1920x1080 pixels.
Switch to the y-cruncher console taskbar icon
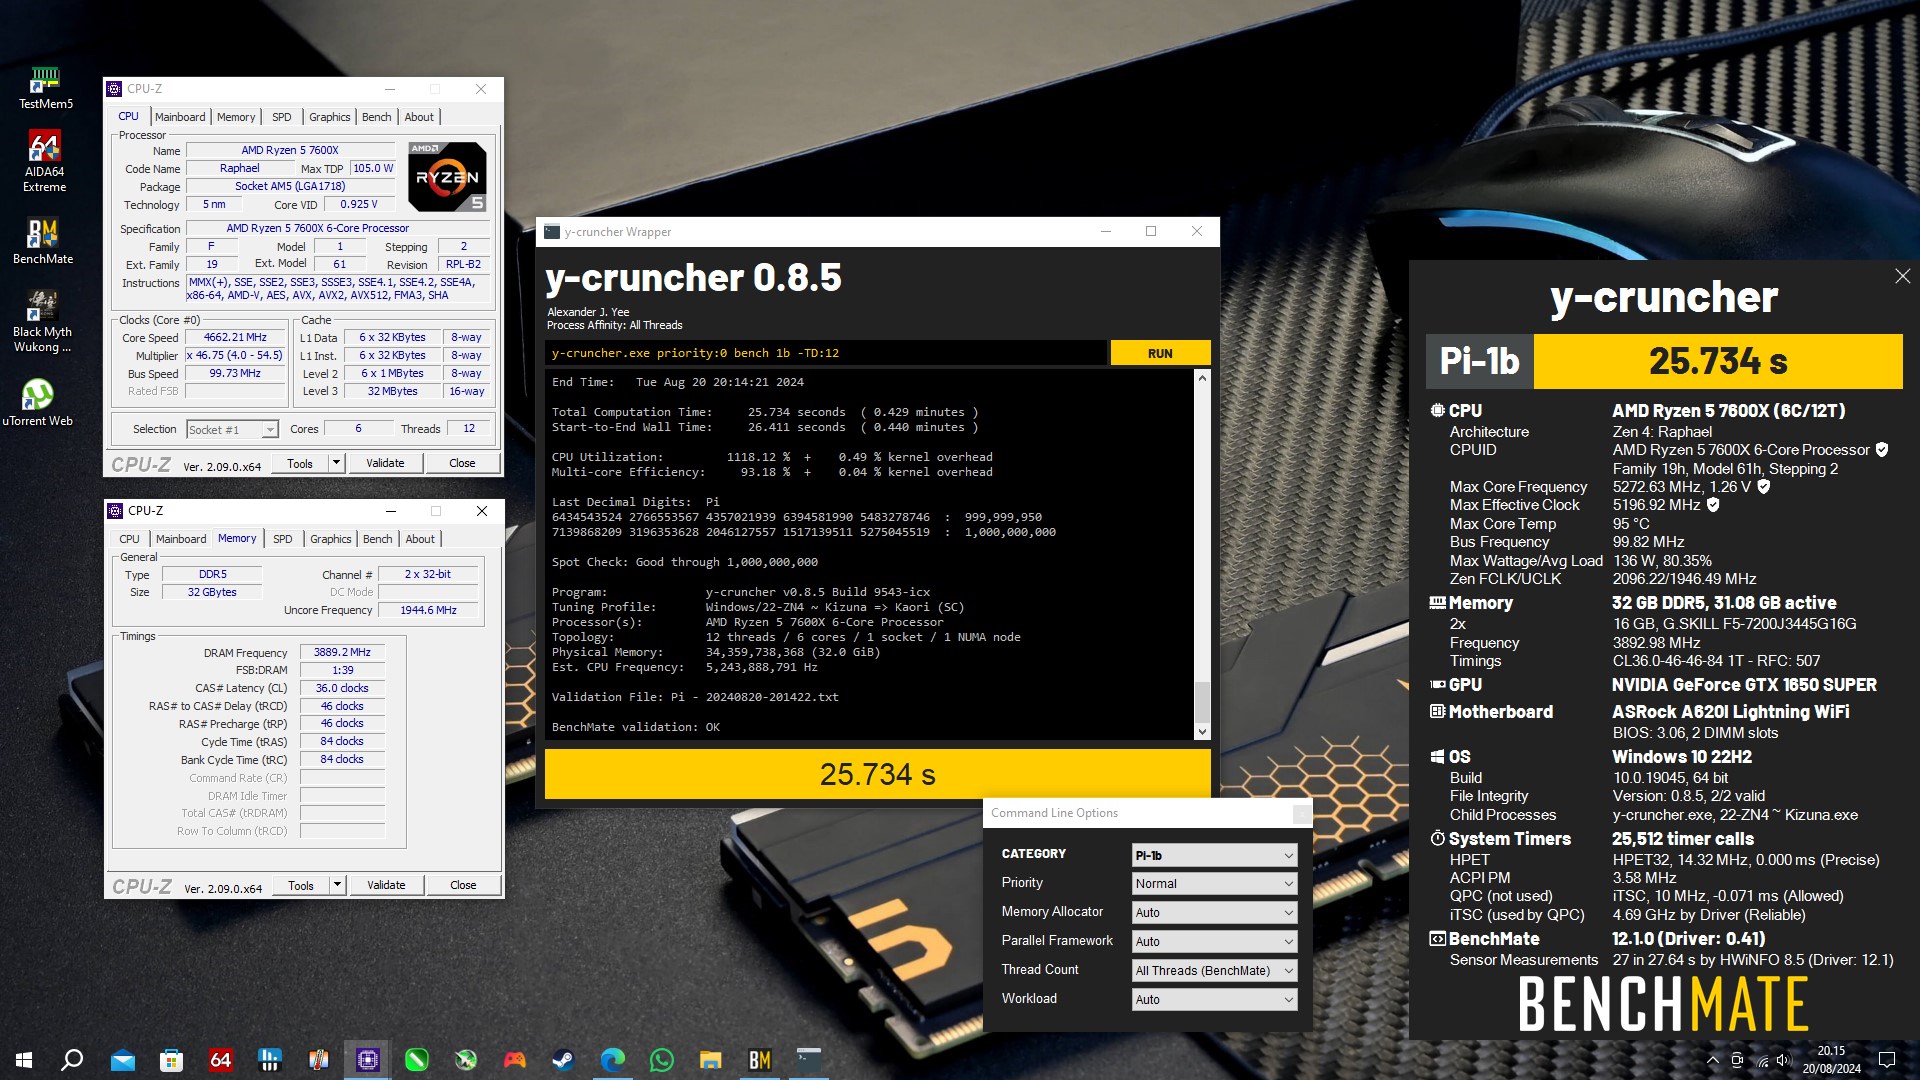click(808, 1060)
